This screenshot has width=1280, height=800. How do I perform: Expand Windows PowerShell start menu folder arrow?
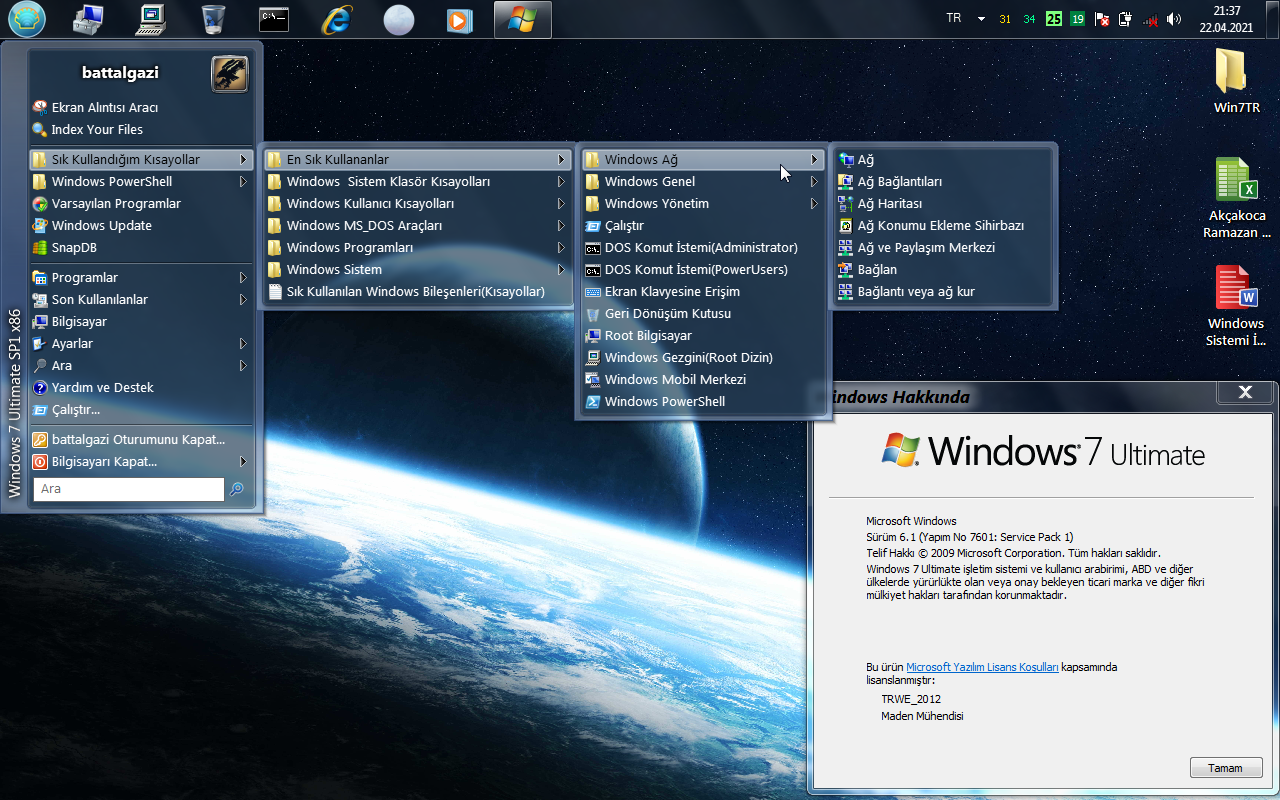coord(243,181)
